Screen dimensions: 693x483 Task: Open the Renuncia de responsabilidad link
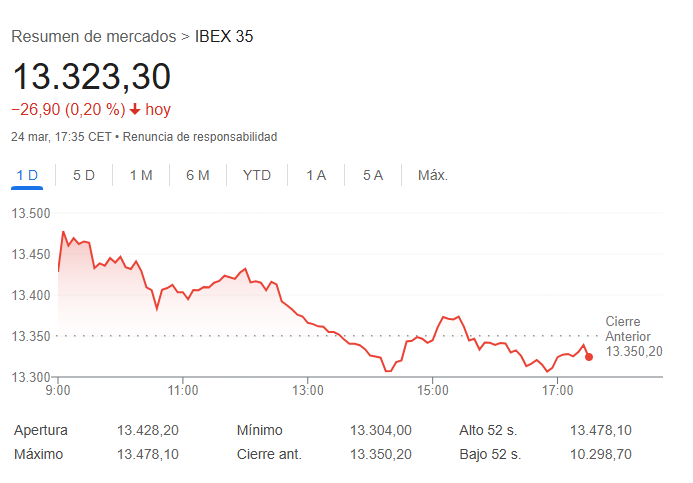[200, 136]
